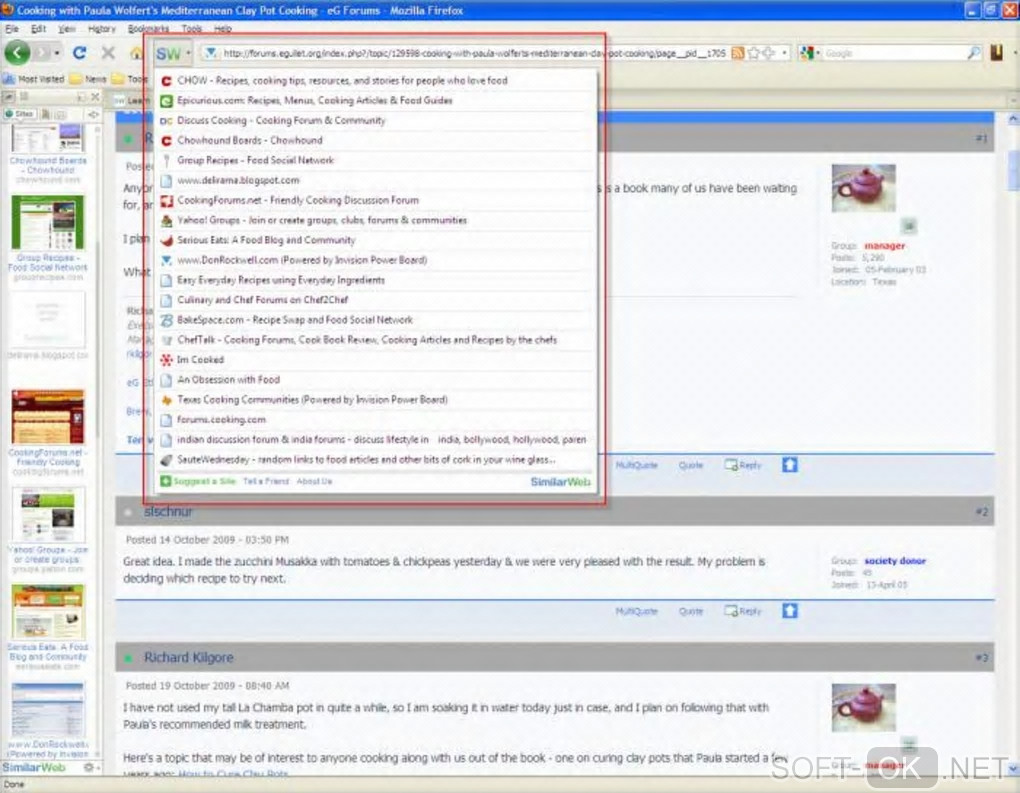Open the Most Visited bookmarks folder

point(34,79)
